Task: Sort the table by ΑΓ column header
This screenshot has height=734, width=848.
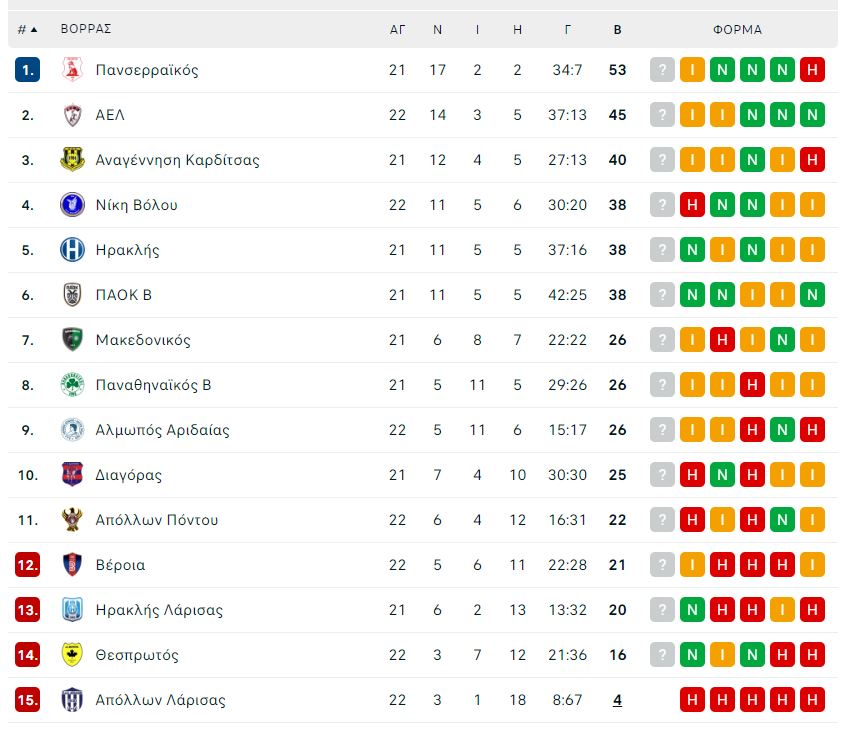Action: coord(398,30)
